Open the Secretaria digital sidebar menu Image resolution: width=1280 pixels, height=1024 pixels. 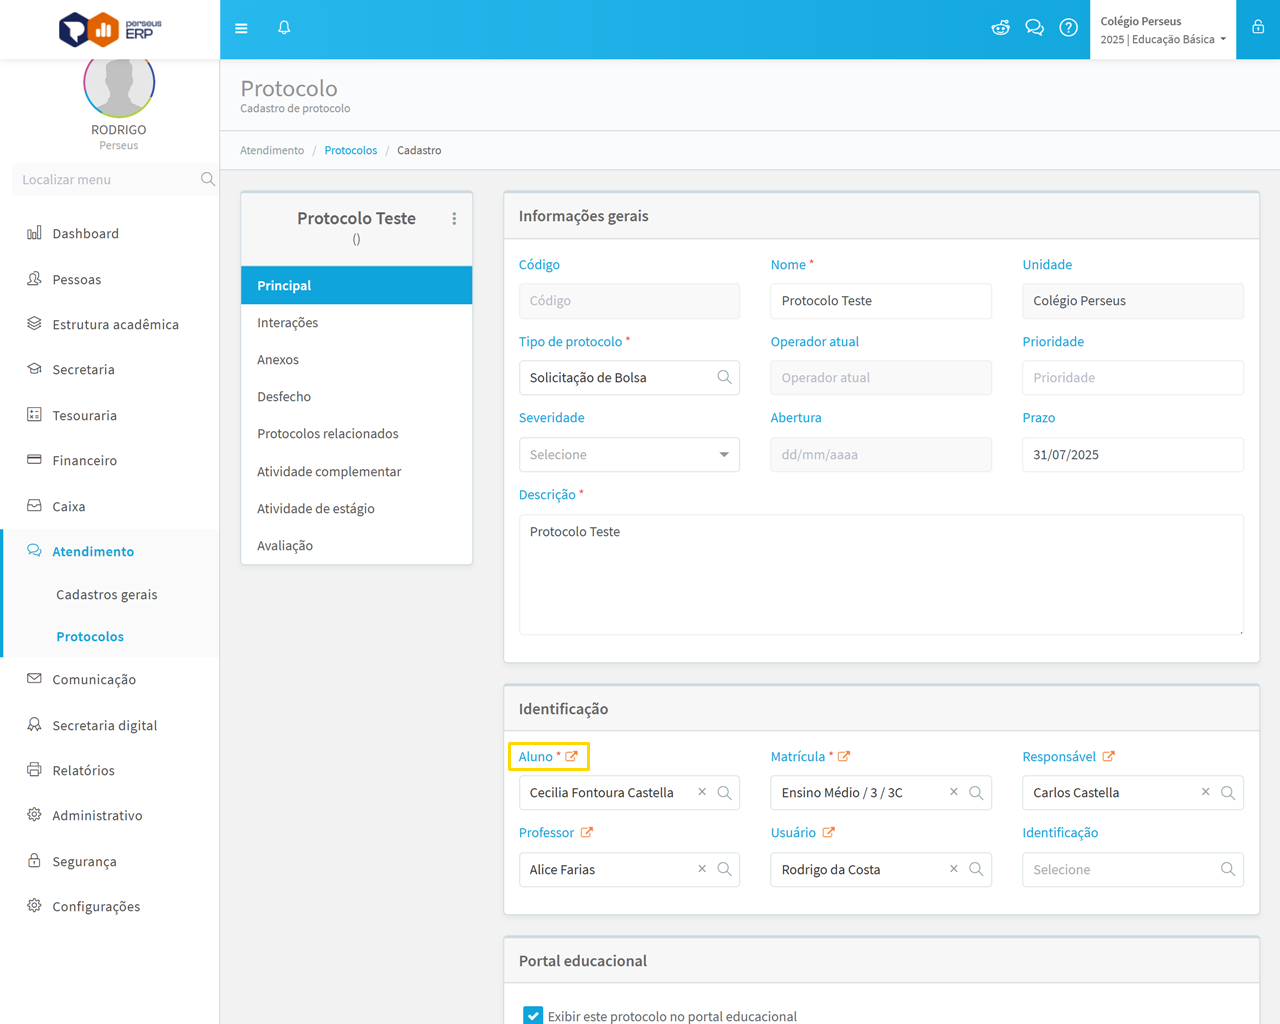[110, 725]
